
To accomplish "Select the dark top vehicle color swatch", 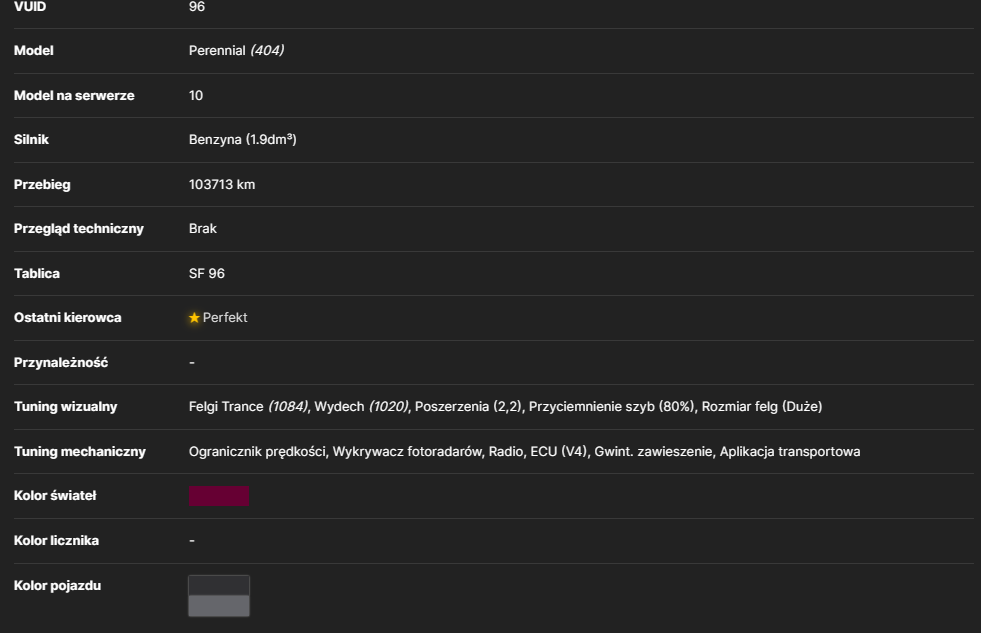I will tap(219, 585).
